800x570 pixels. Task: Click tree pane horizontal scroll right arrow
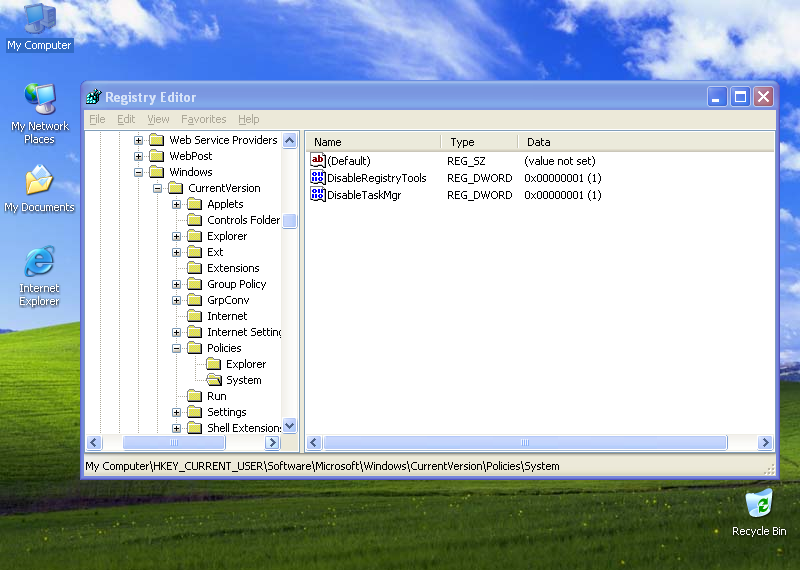click(x=272, y=442)
